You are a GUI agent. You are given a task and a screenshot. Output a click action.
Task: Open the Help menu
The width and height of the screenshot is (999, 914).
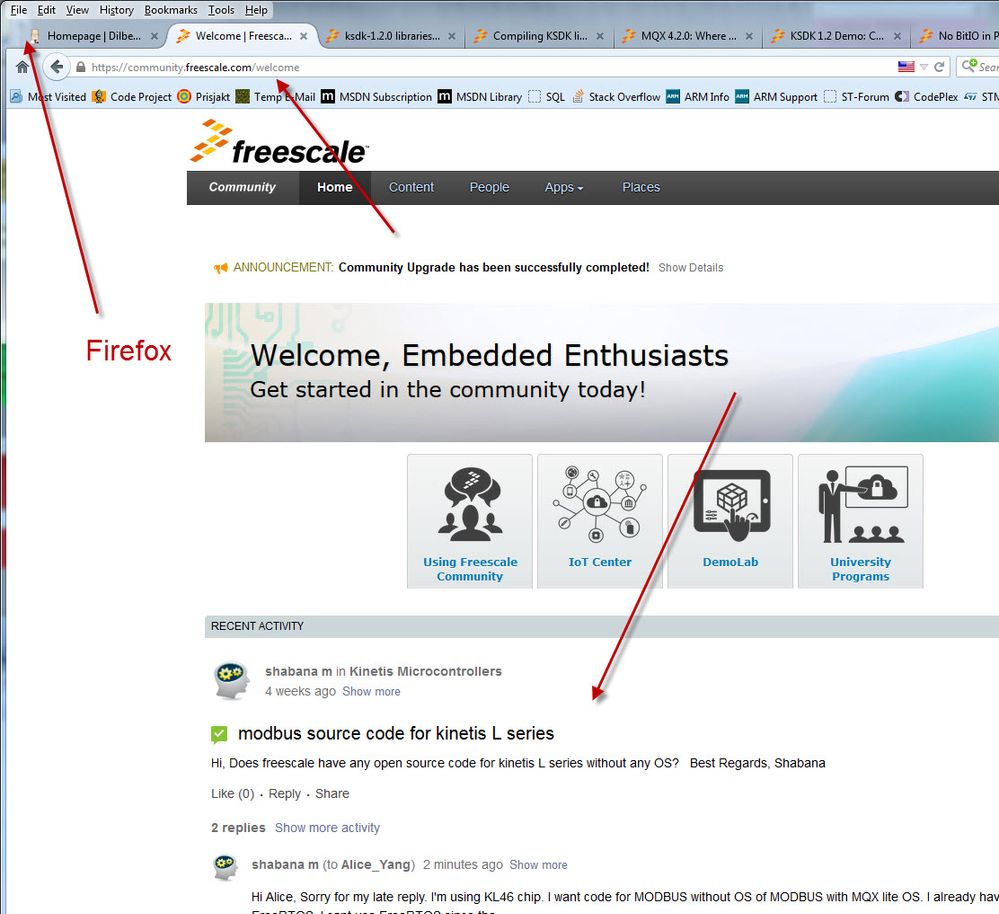click(256, 10)
